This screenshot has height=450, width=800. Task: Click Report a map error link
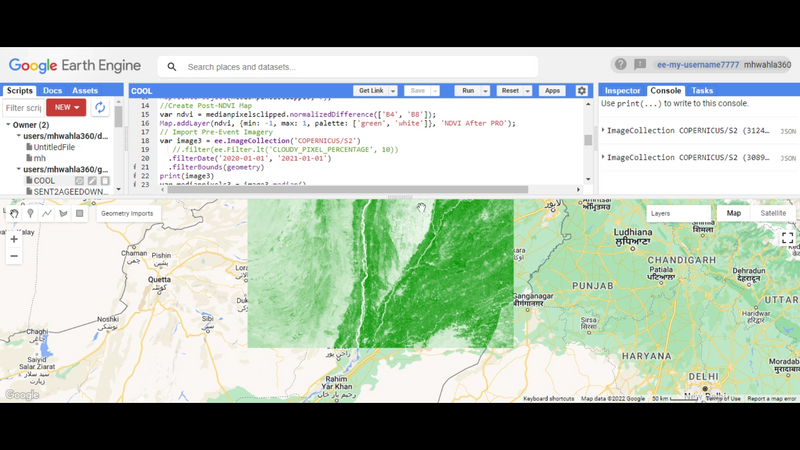(771, 398)
